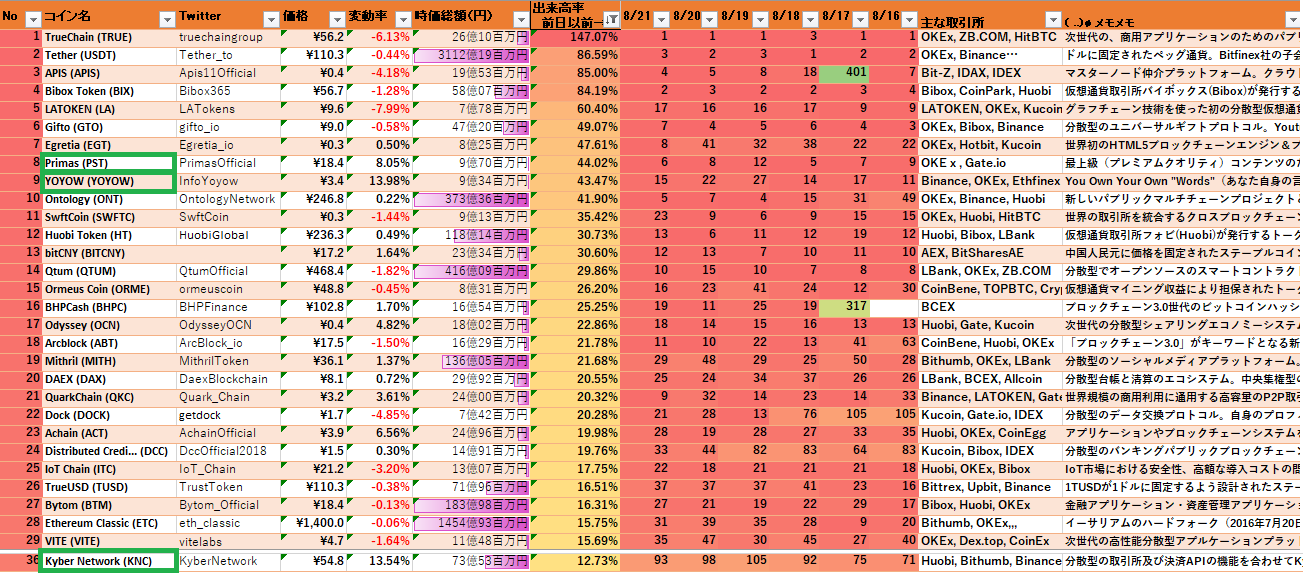Click the truechaingroup Twitter handle
The height and width of the screenshot is (577, 1304).
[219, 37]
